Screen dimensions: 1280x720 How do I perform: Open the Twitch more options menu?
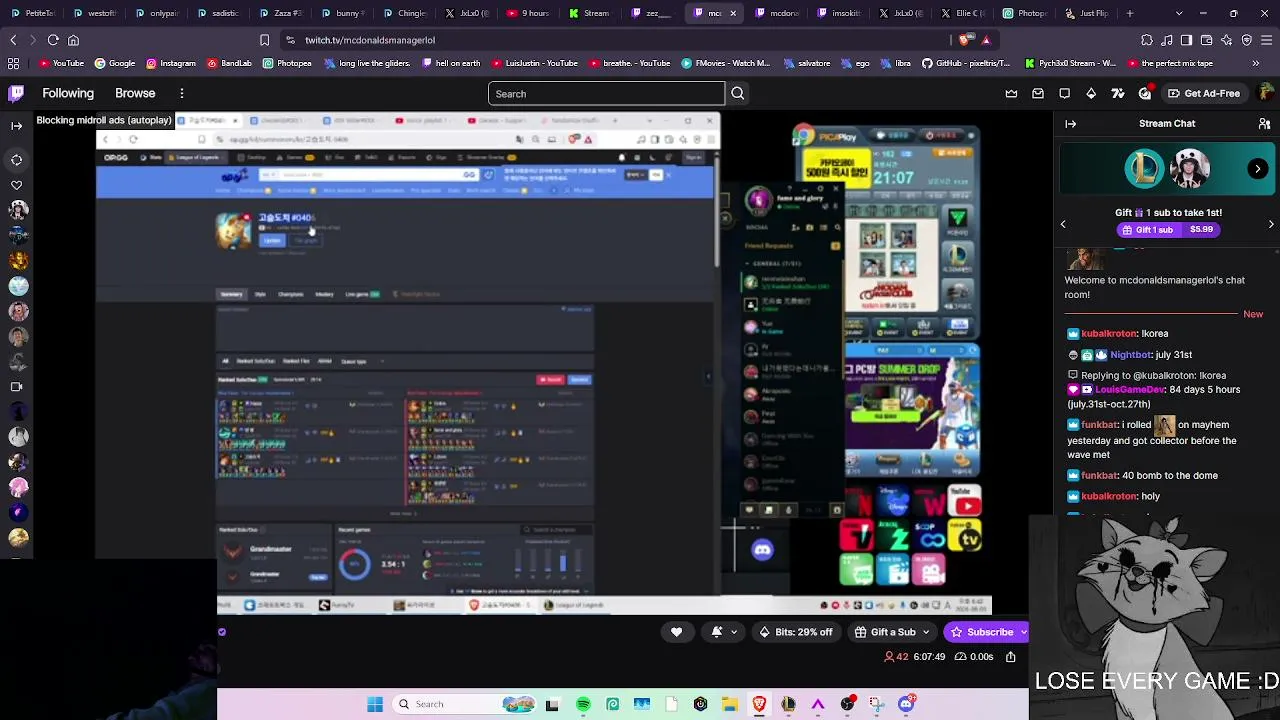coord(182,93)
